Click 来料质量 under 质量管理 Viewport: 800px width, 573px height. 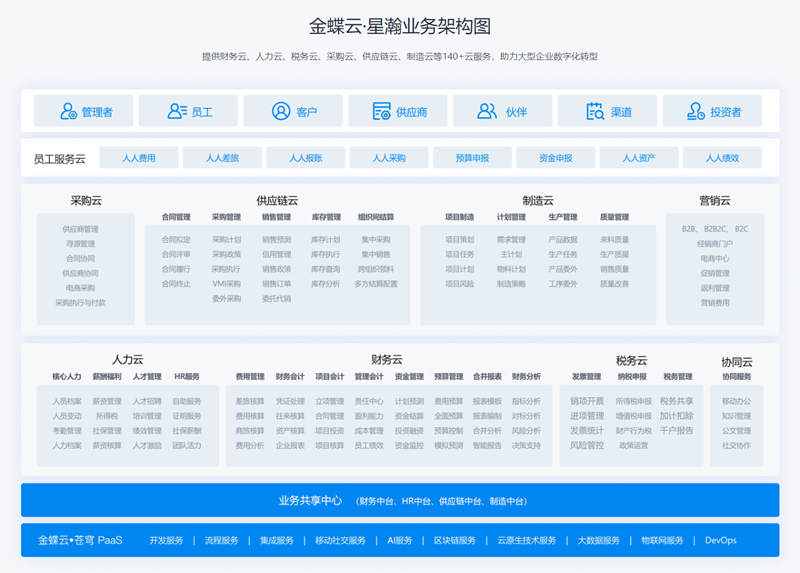(614, 239)
